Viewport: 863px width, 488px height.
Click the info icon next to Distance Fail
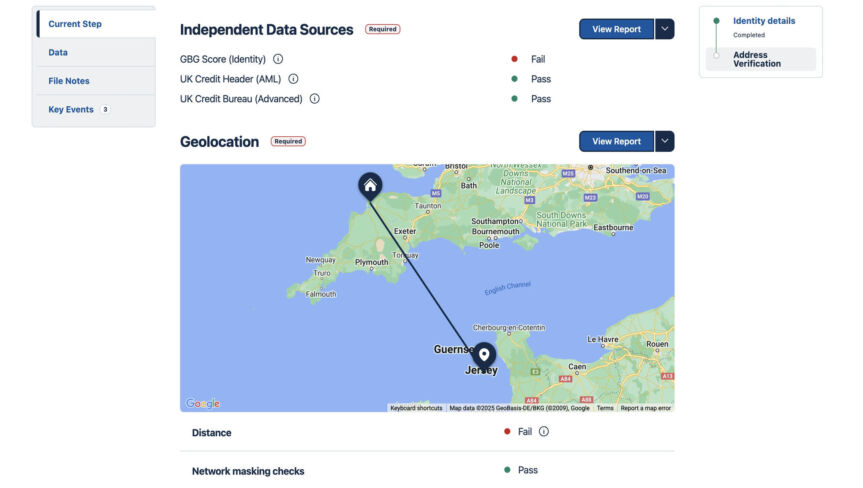(544, 432)
